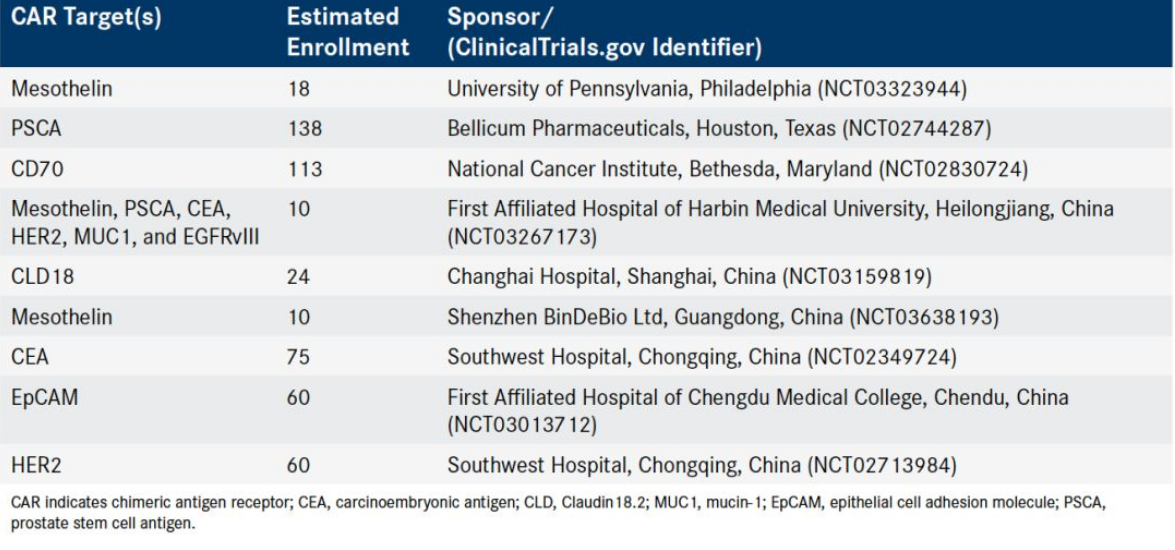Click the NCT03159819 trial identifier
Screen dimensions: 1175x550
(x=856, y=277)
